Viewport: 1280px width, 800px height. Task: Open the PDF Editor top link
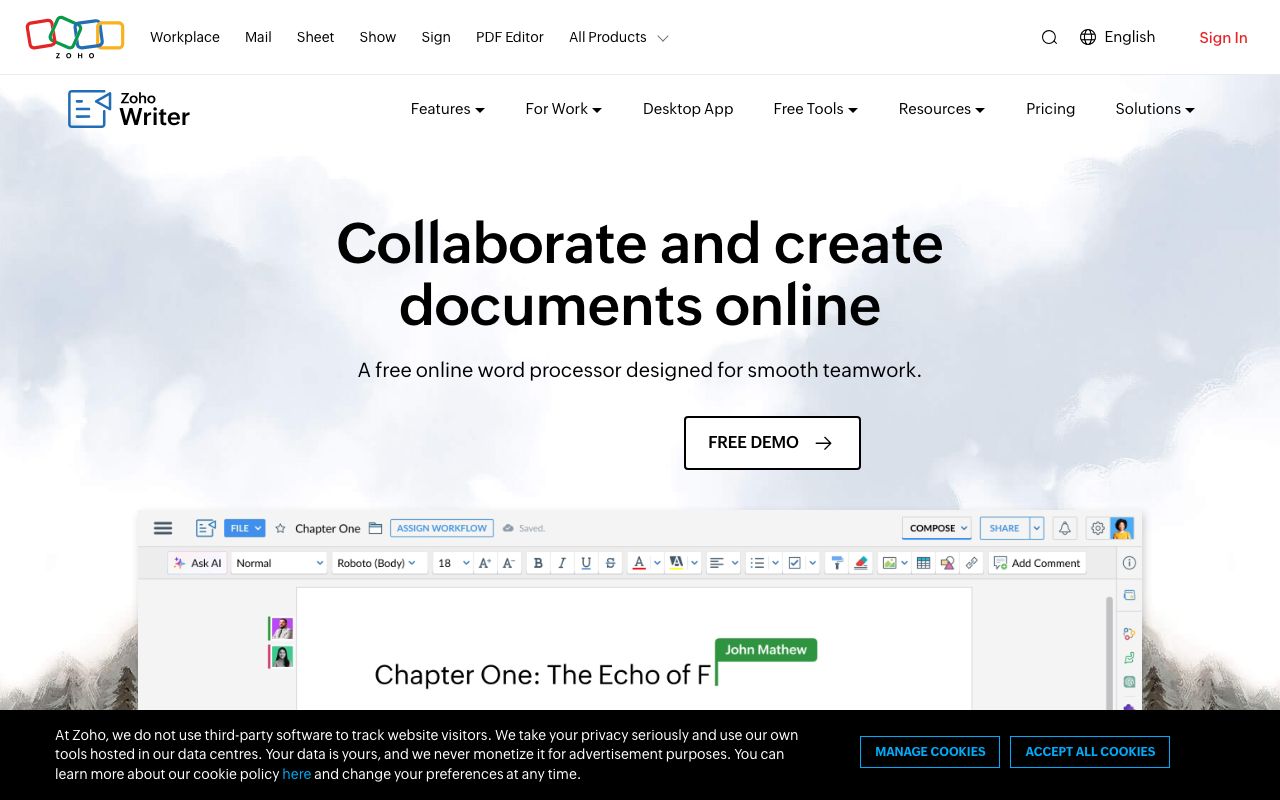[x=510, y=37]
